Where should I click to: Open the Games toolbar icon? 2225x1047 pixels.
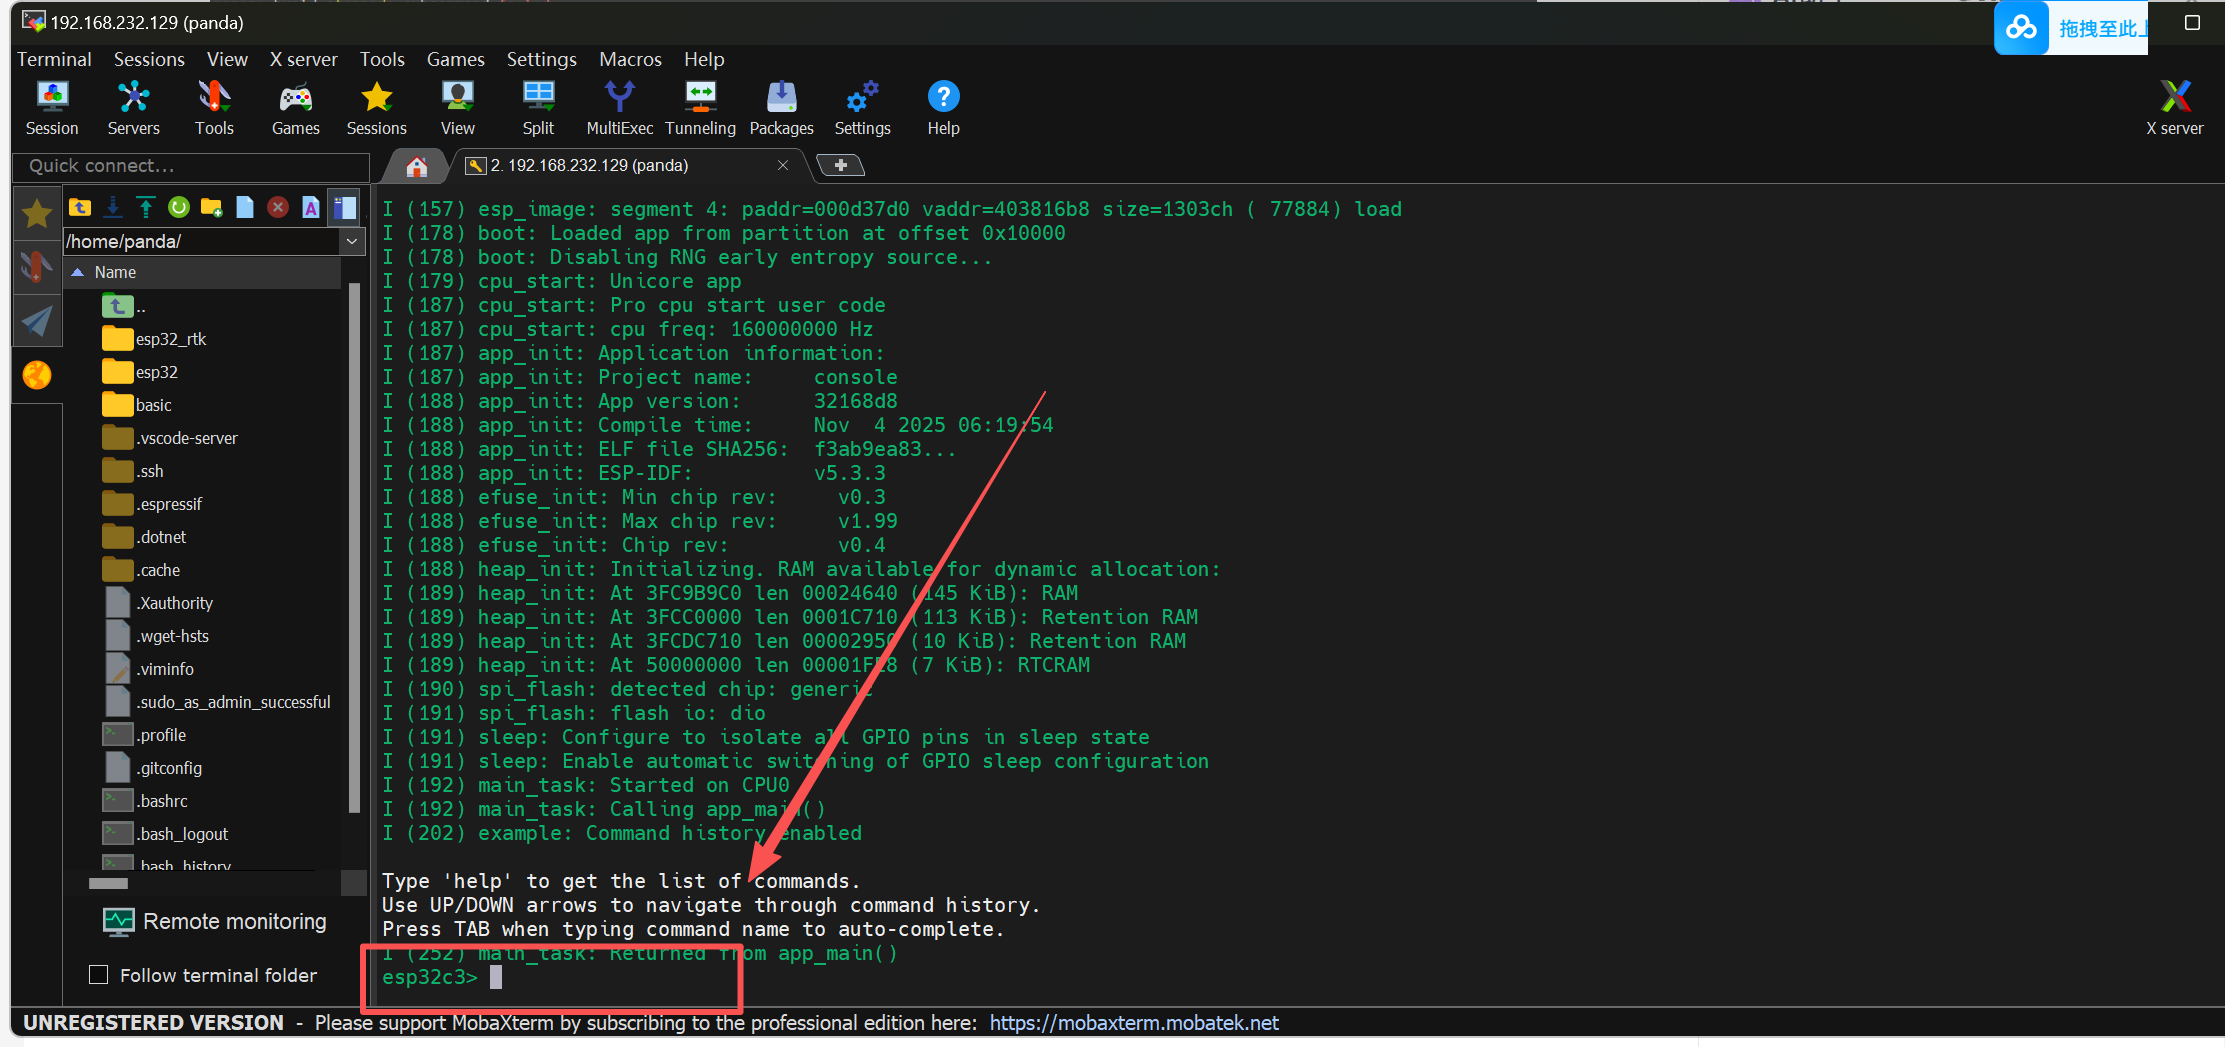tap(296, 108)
